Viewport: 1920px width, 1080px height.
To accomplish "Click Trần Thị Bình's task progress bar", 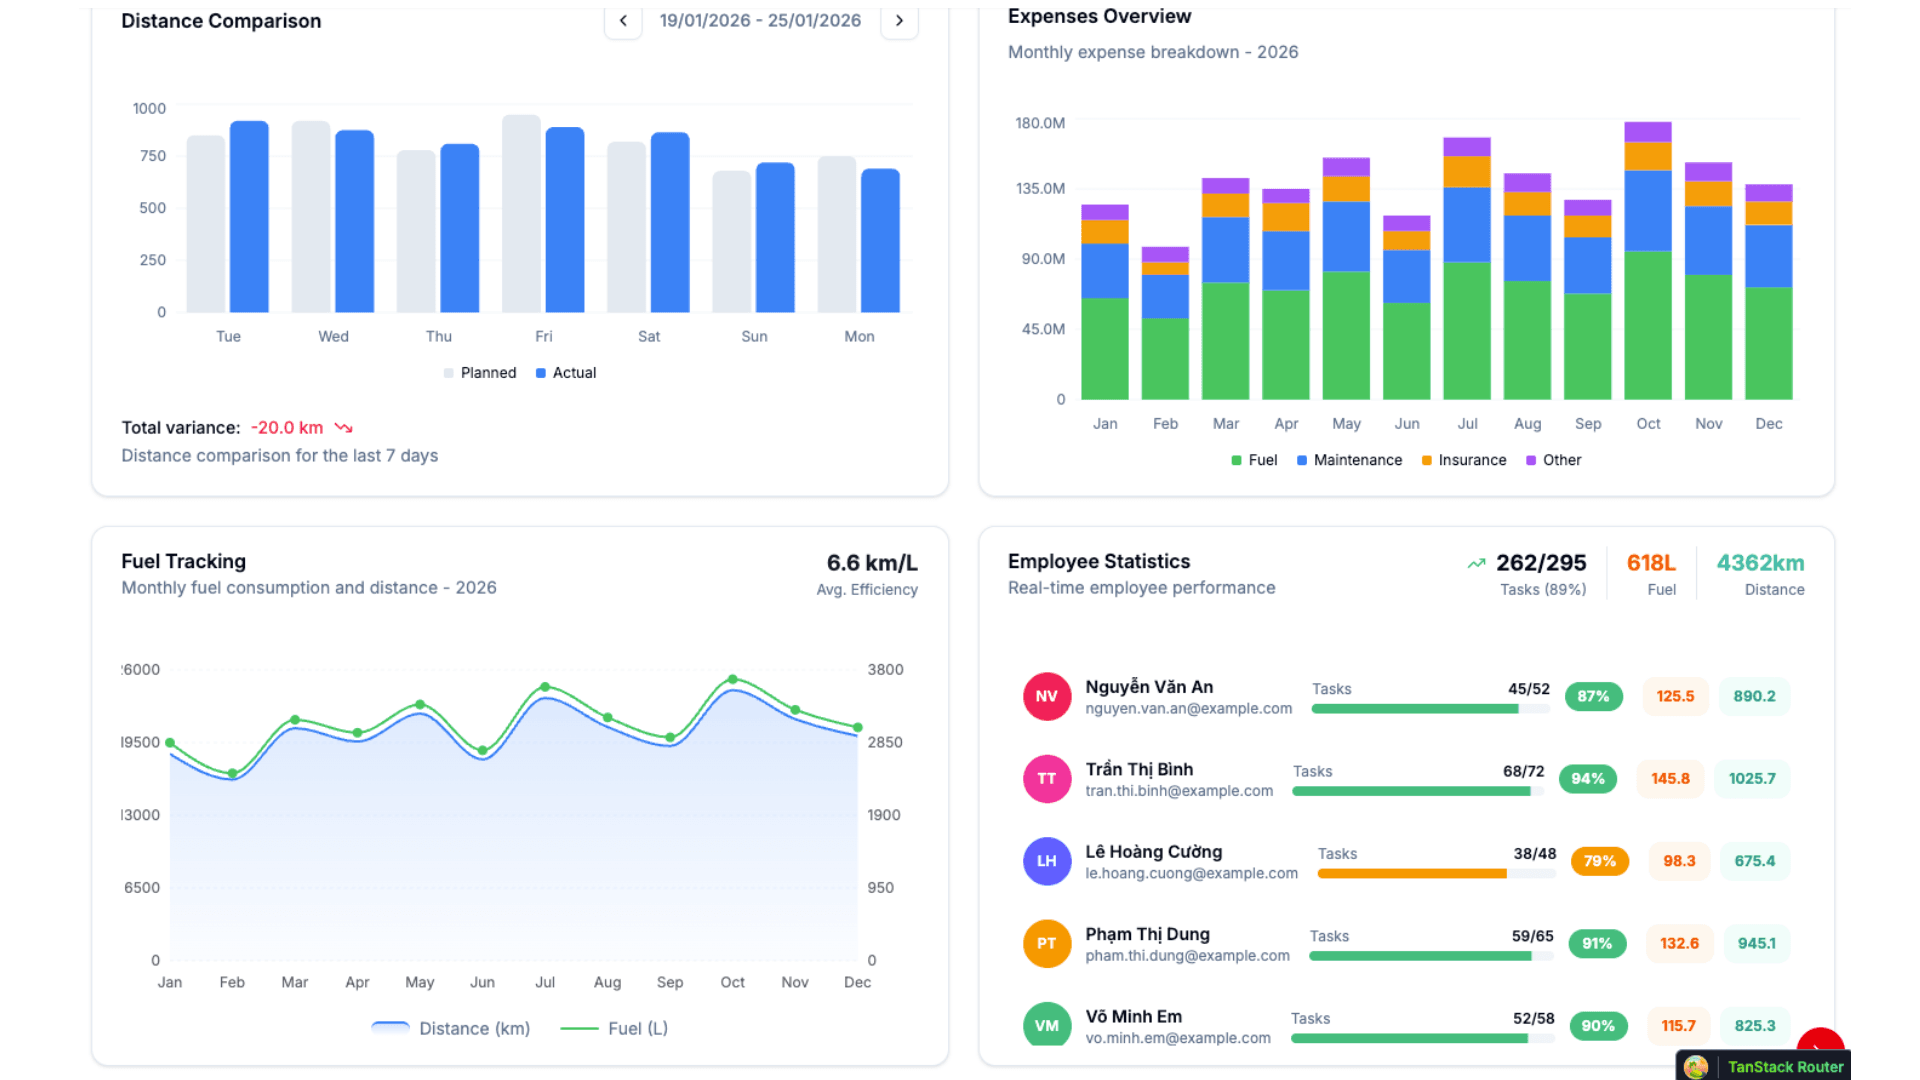I will click(1418, 791).
